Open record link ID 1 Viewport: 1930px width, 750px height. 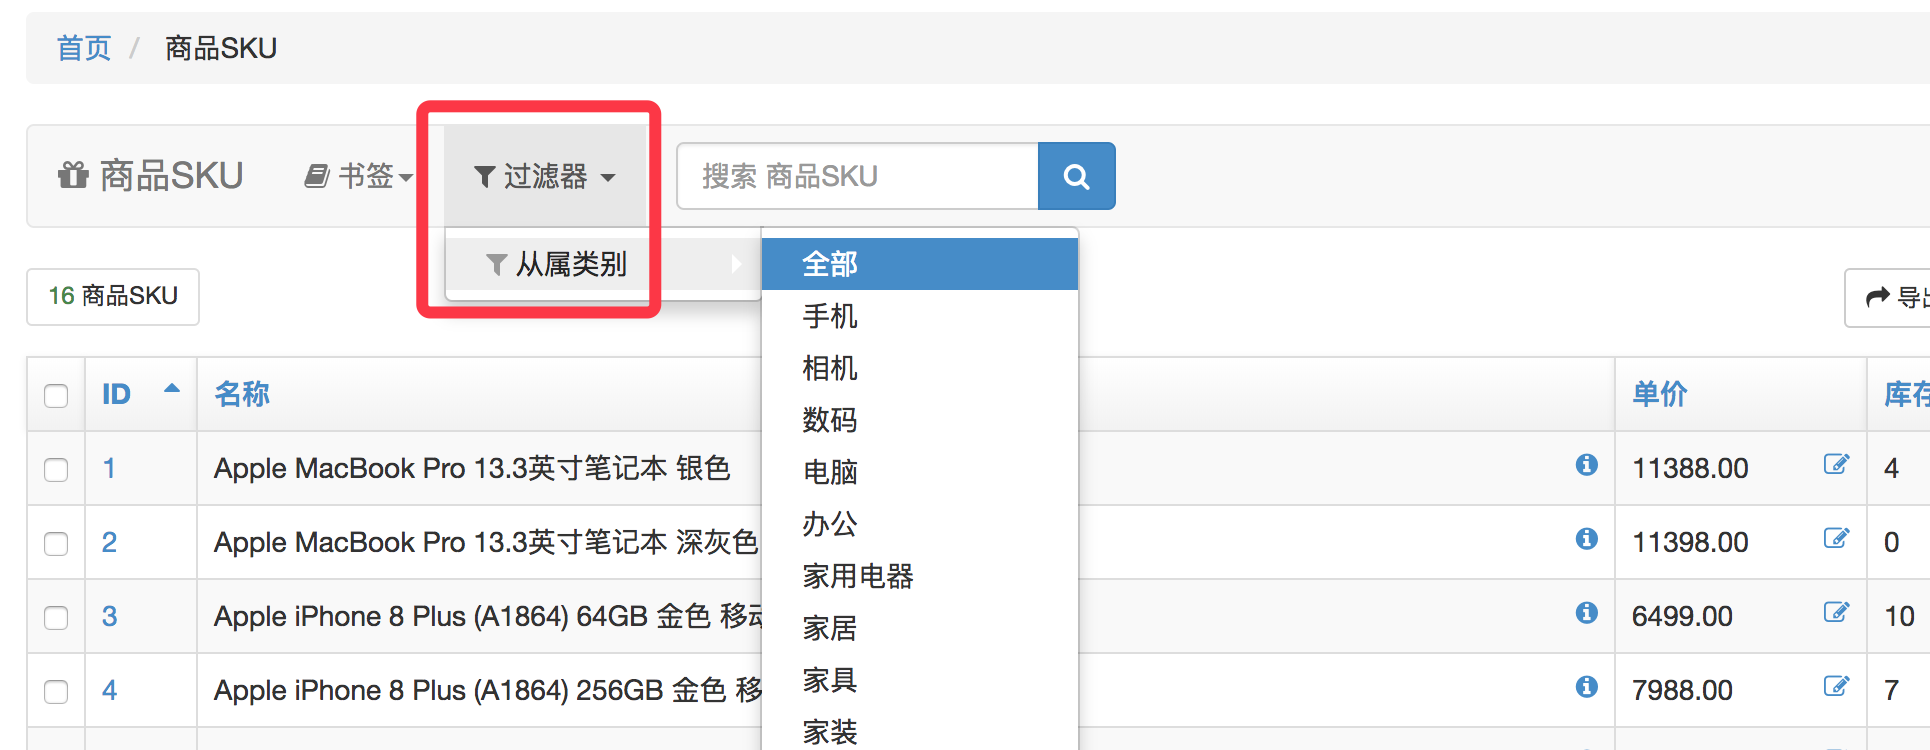[x=109, y=468]
